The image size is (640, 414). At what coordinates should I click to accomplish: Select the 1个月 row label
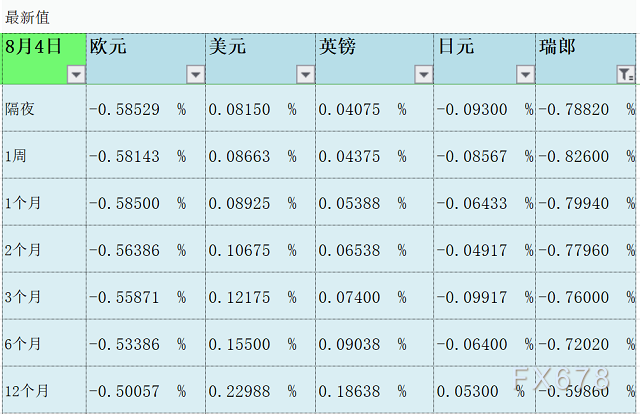[44, 202]
